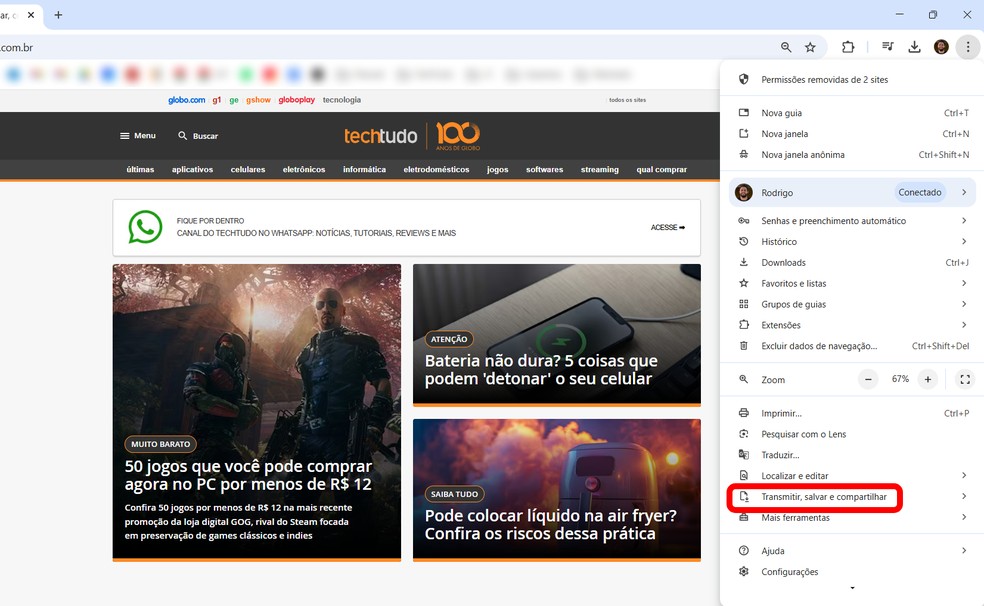The height and width of the screenshot is (606, 984).
Task: Go to softwares section
Action: pos(544,169)
